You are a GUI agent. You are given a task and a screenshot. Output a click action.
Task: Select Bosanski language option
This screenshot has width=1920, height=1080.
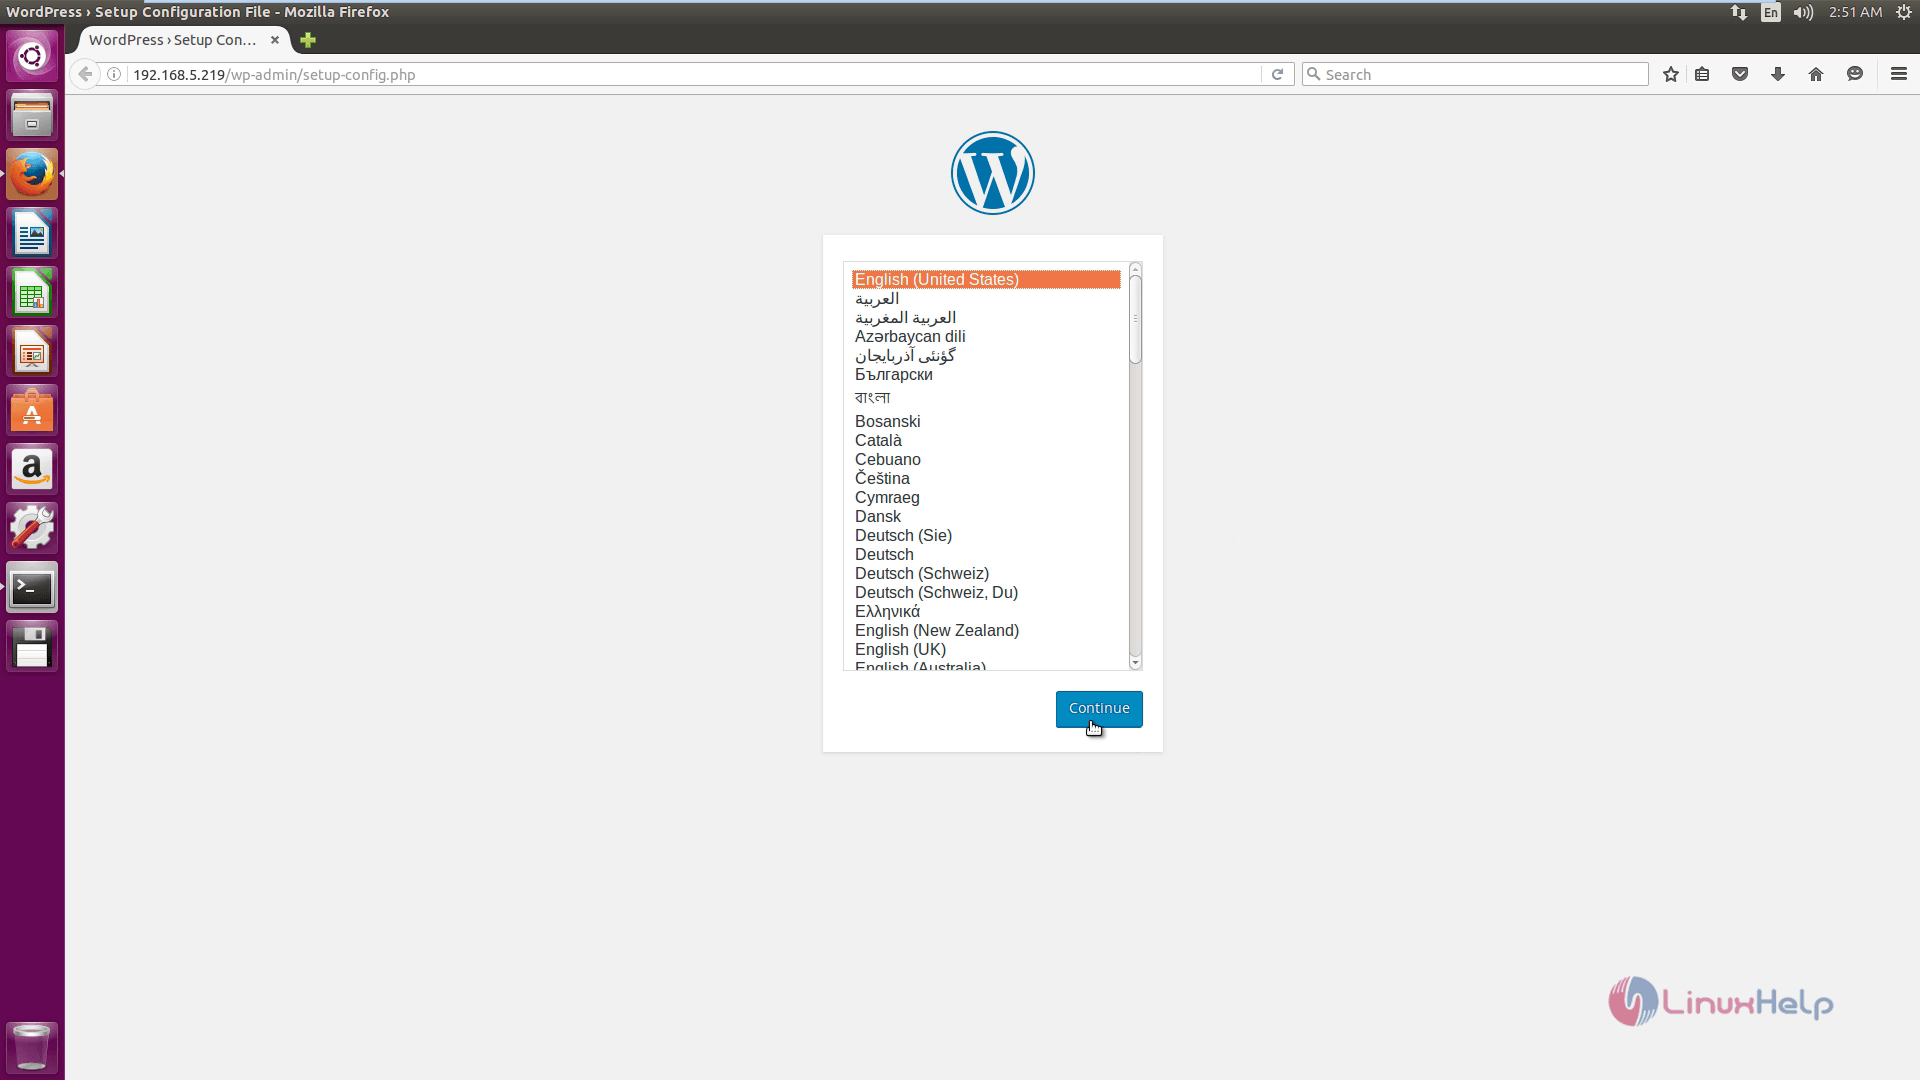986,422
